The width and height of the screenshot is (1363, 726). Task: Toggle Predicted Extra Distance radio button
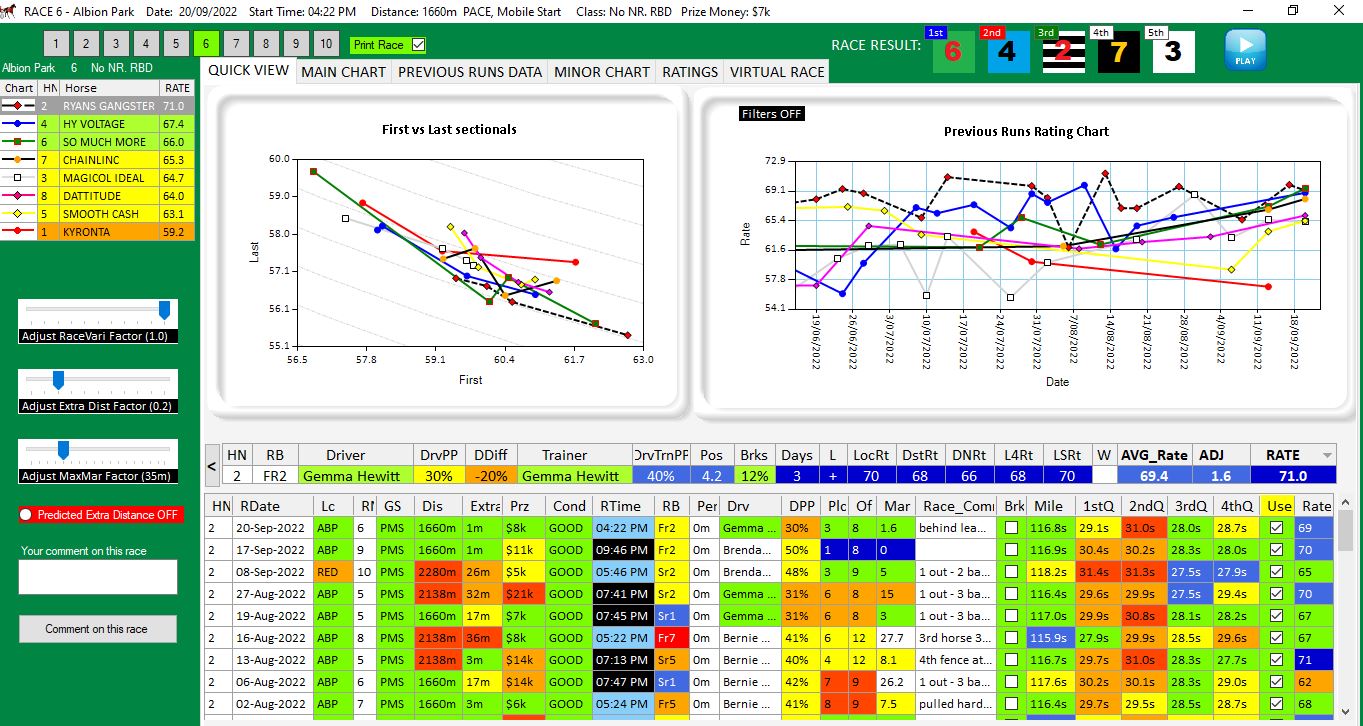pyautogui.click(x=26, y=515)
